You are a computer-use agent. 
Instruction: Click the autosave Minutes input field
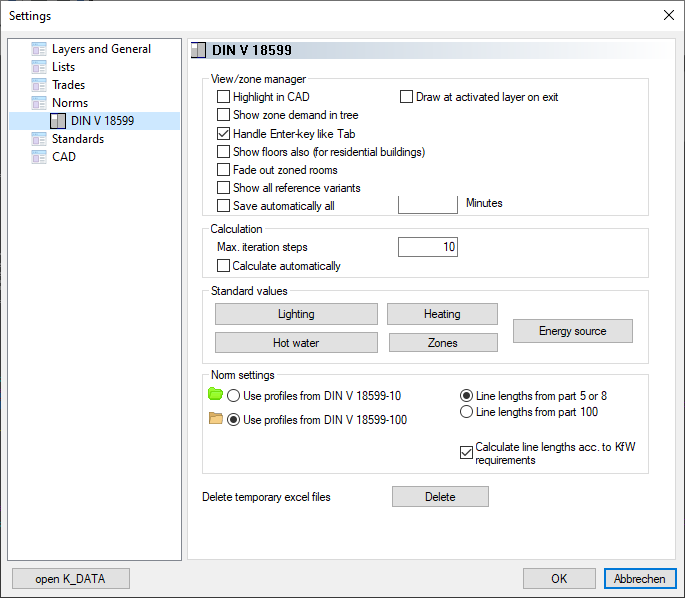pyautogui.click(x=428, y=204)
